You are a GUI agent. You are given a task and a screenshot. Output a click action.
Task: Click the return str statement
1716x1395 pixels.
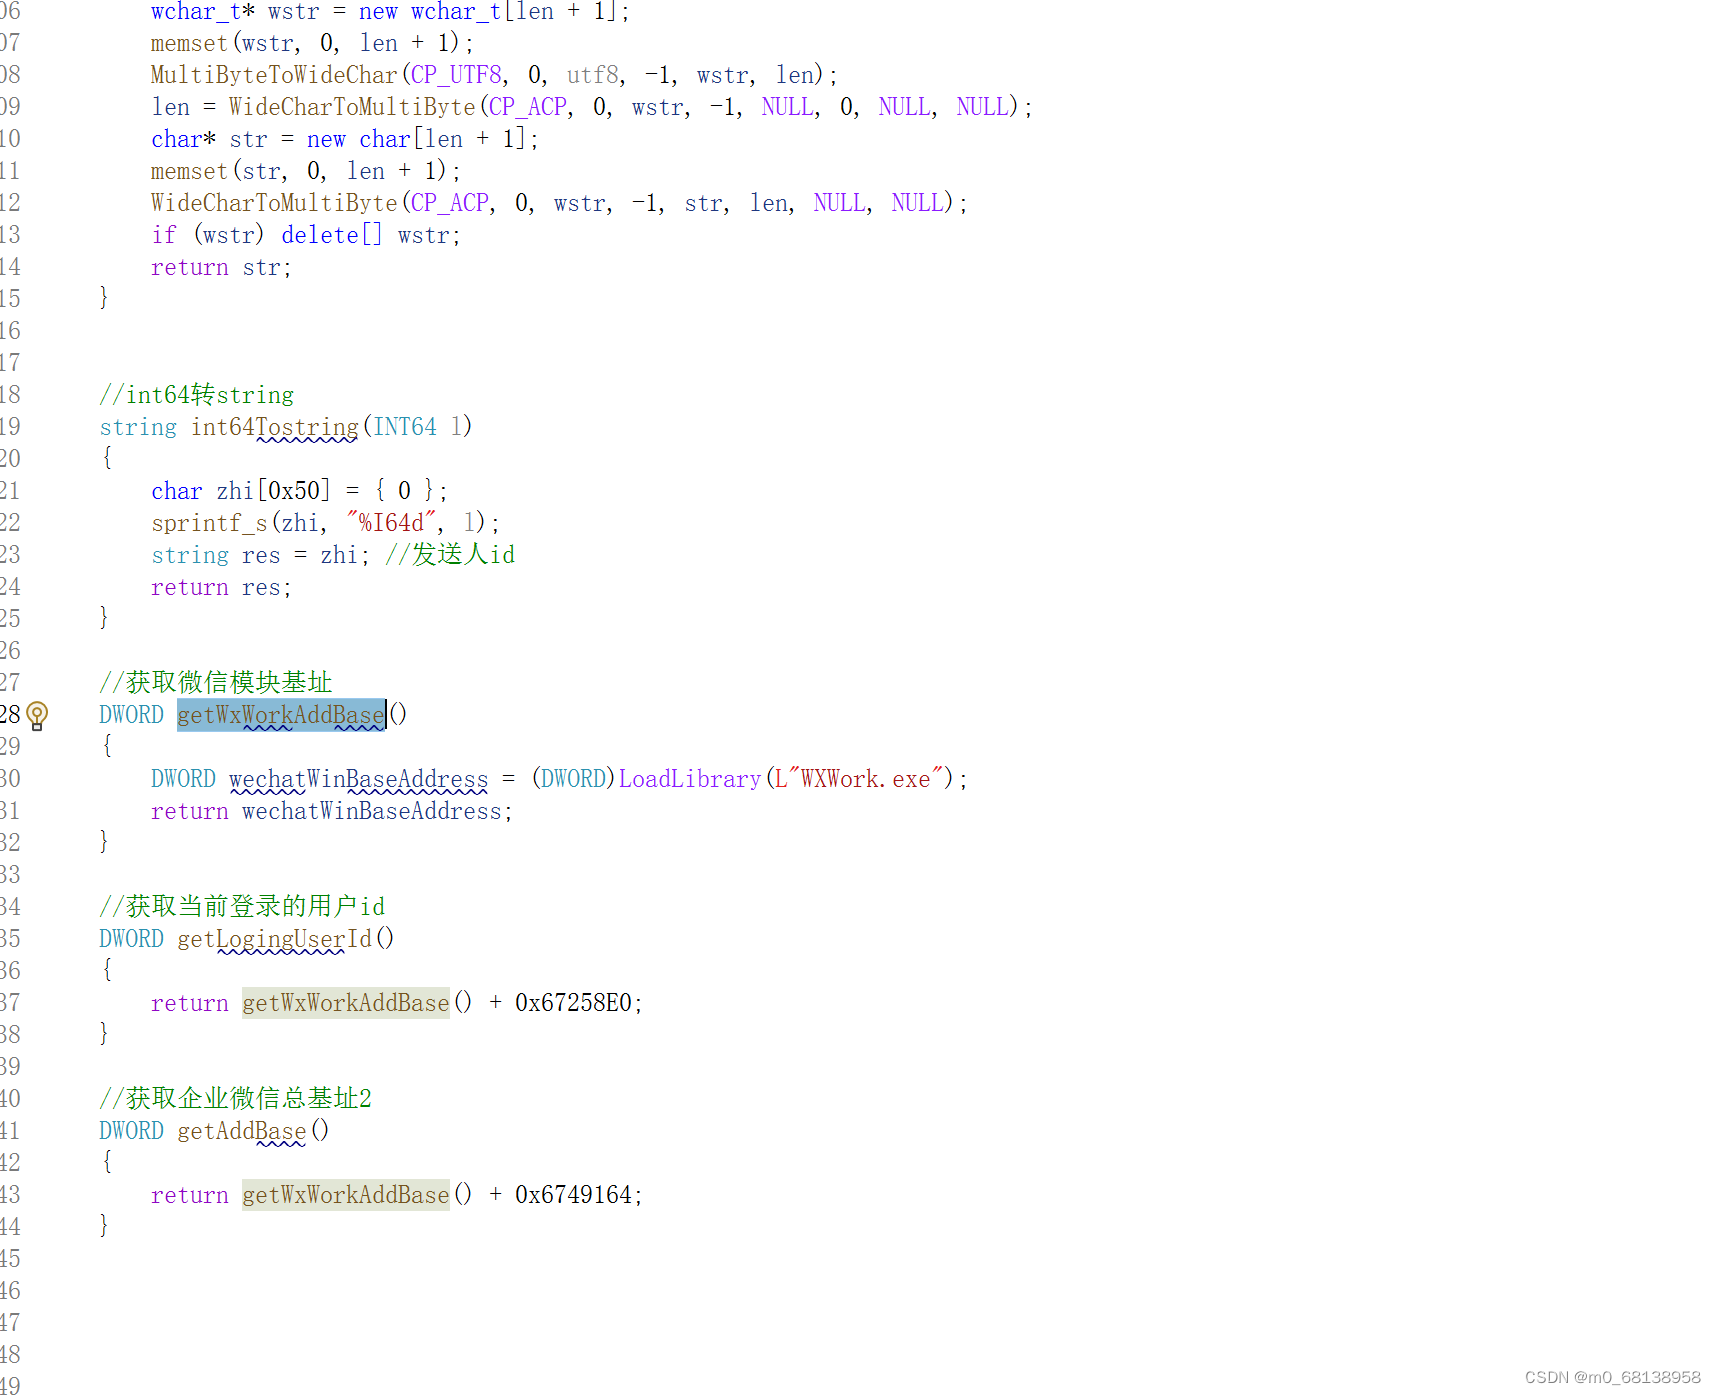(x=221, y=267)
